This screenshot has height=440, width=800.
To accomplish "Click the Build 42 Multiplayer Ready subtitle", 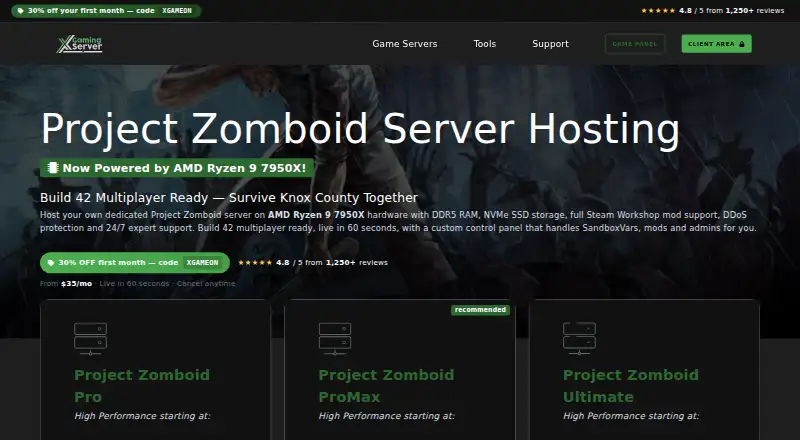I will tap(229, 198).
